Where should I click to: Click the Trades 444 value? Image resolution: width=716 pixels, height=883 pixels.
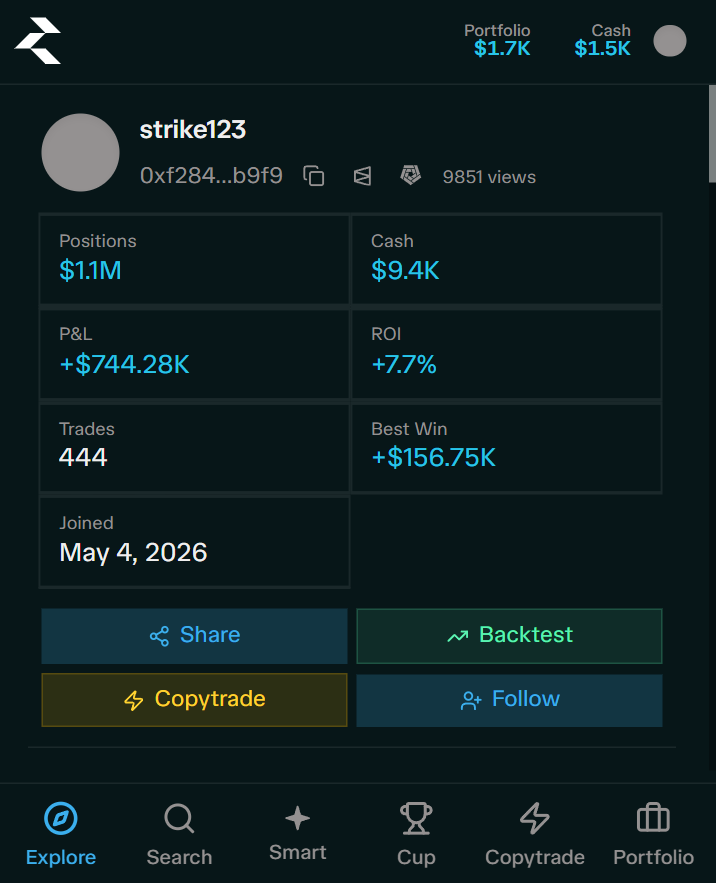coord(83,457)
